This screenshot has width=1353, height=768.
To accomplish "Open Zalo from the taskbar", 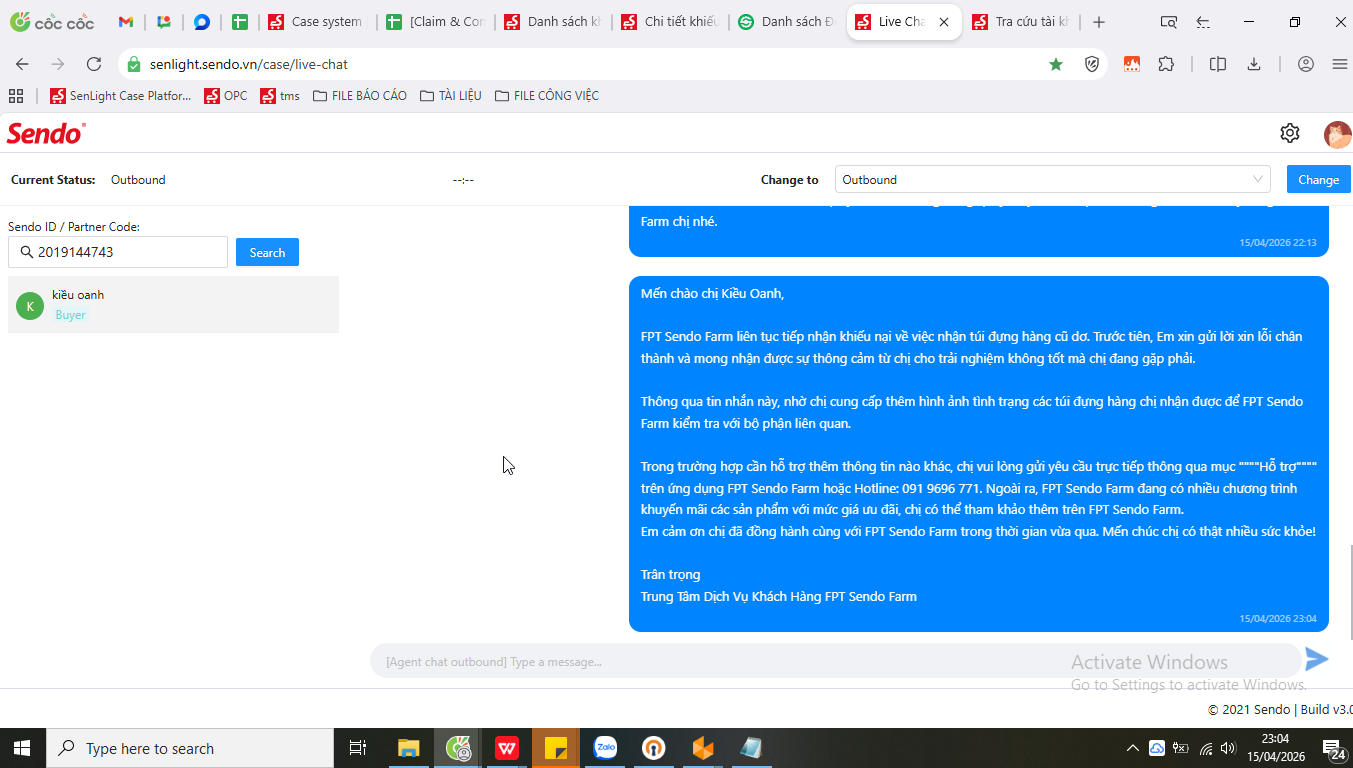I will tap(606, 748).
